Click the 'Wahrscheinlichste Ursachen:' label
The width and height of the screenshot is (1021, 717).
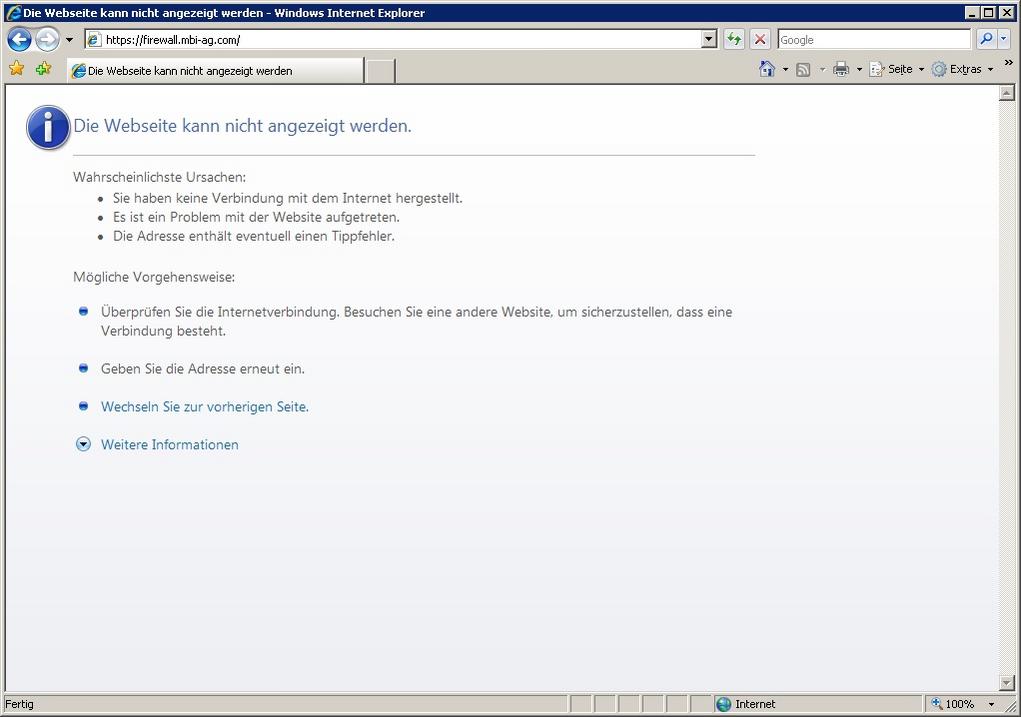[160, 177]
